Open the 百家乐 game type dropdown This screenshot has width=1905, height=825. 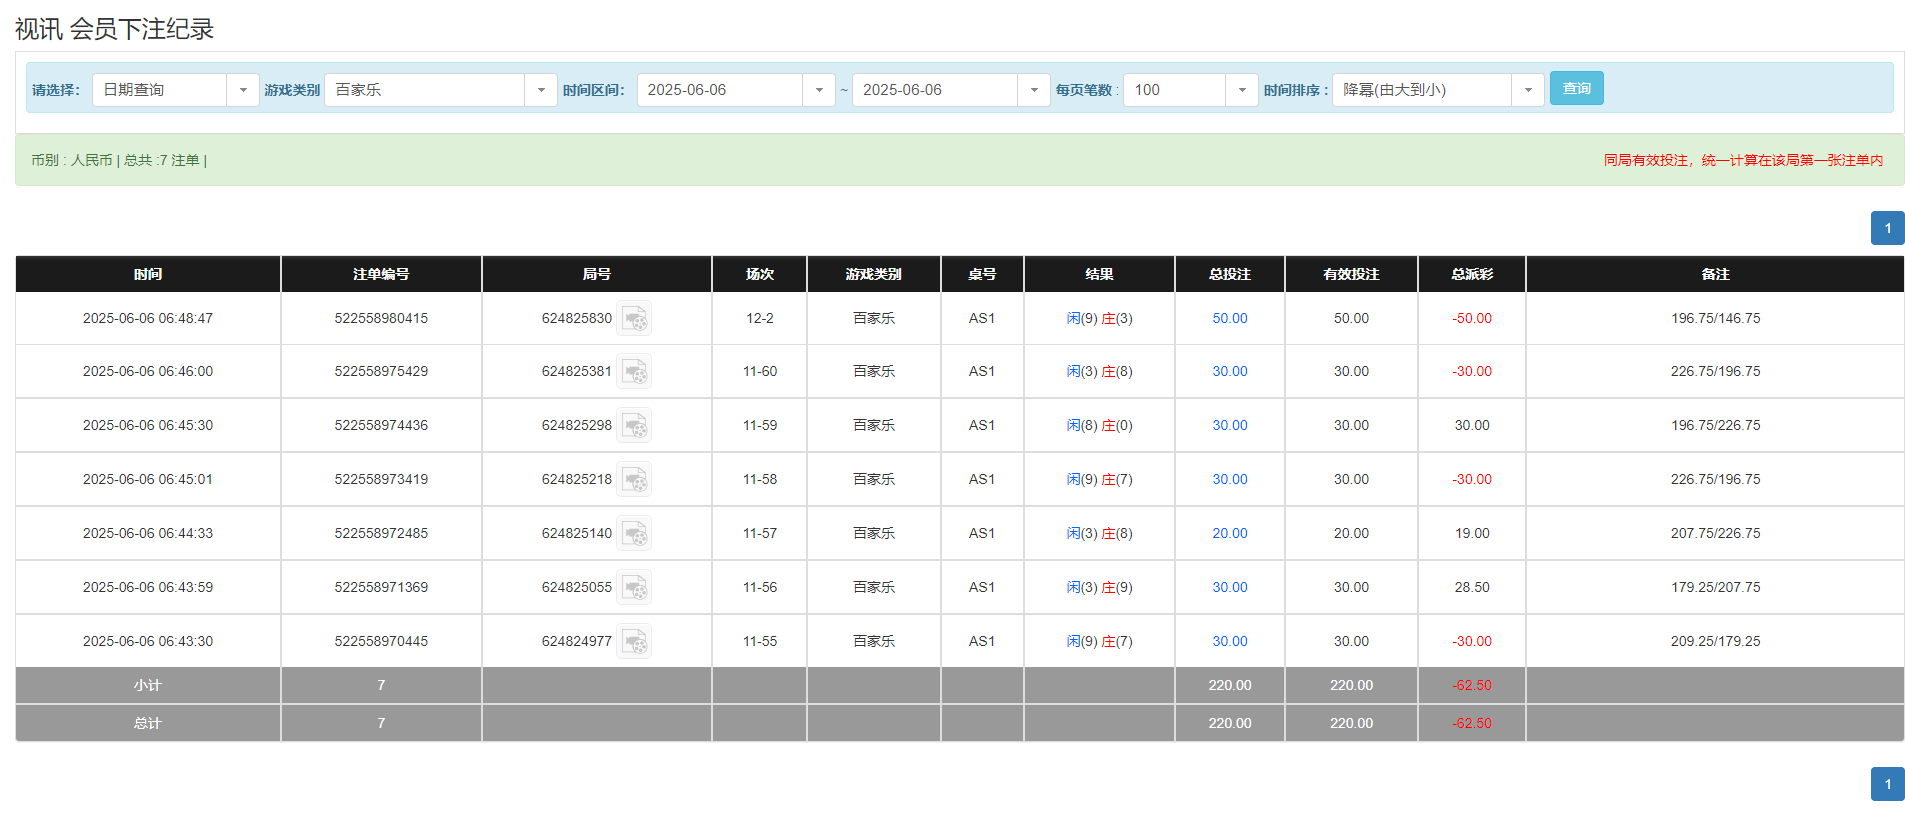coord(540,90)
